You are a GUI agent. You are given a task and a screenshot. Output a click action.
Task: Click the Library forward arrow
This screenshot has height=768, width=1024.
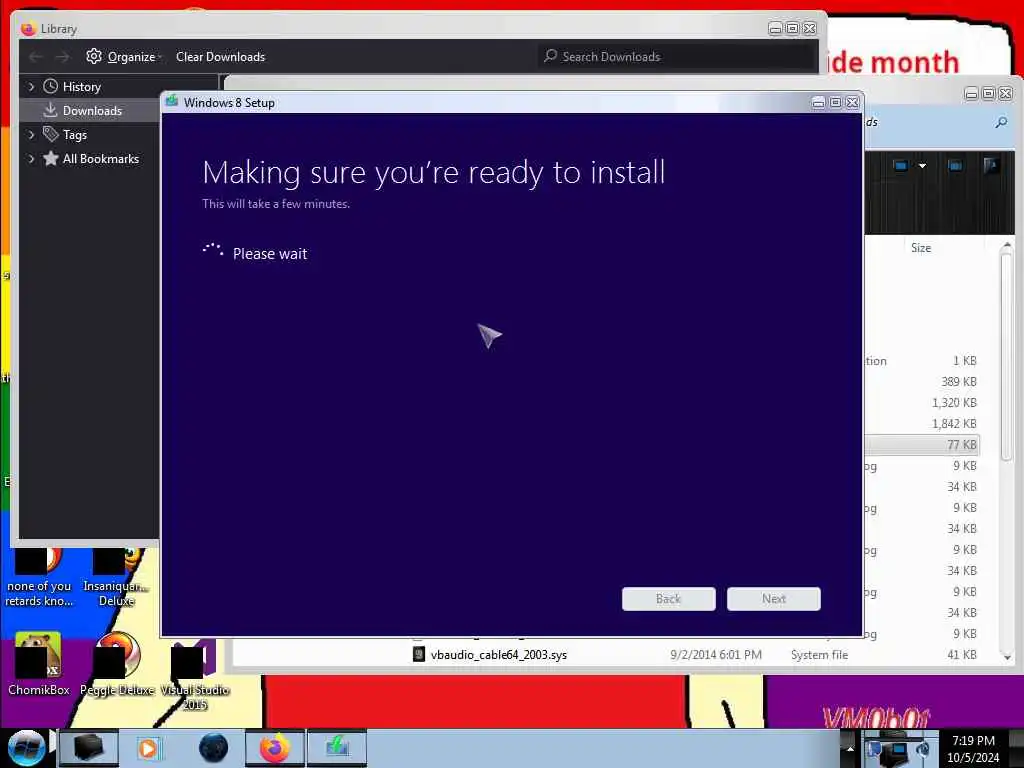click(x=62, y=57)
